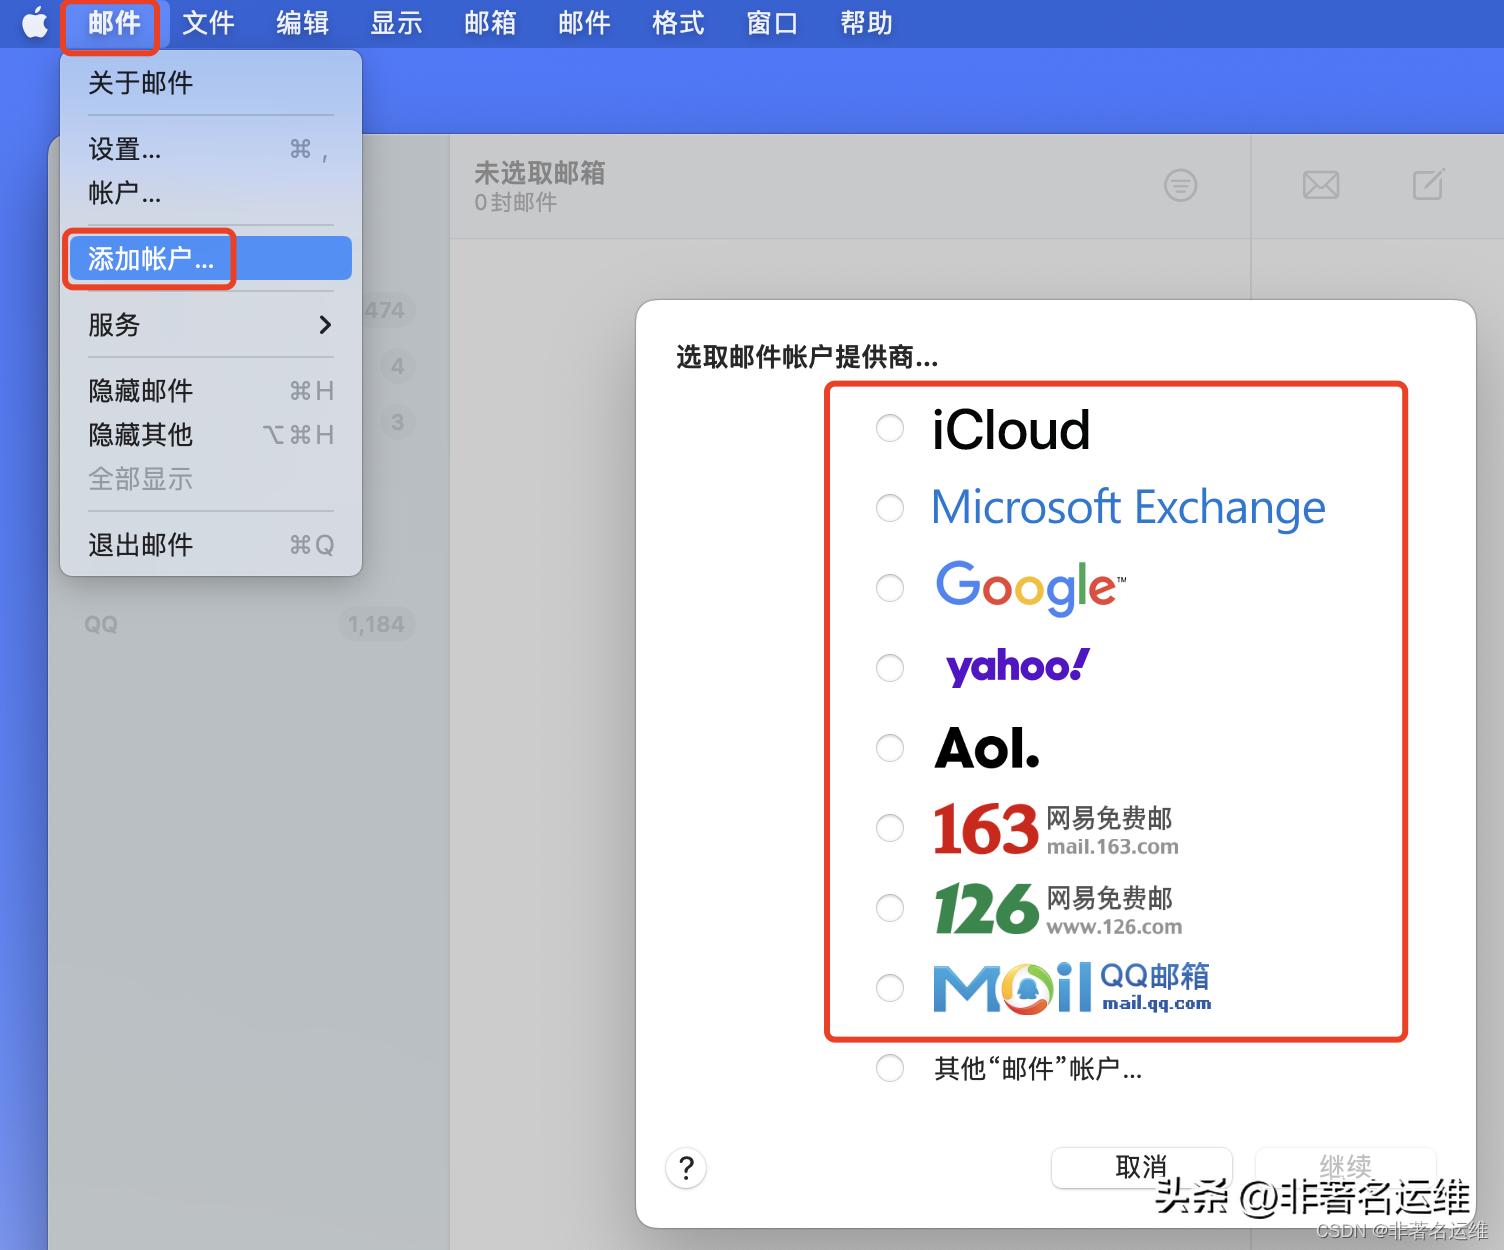Open the 帮助 menu
This screenshot has height=1250, width=1504.
(x=864, y=22)
